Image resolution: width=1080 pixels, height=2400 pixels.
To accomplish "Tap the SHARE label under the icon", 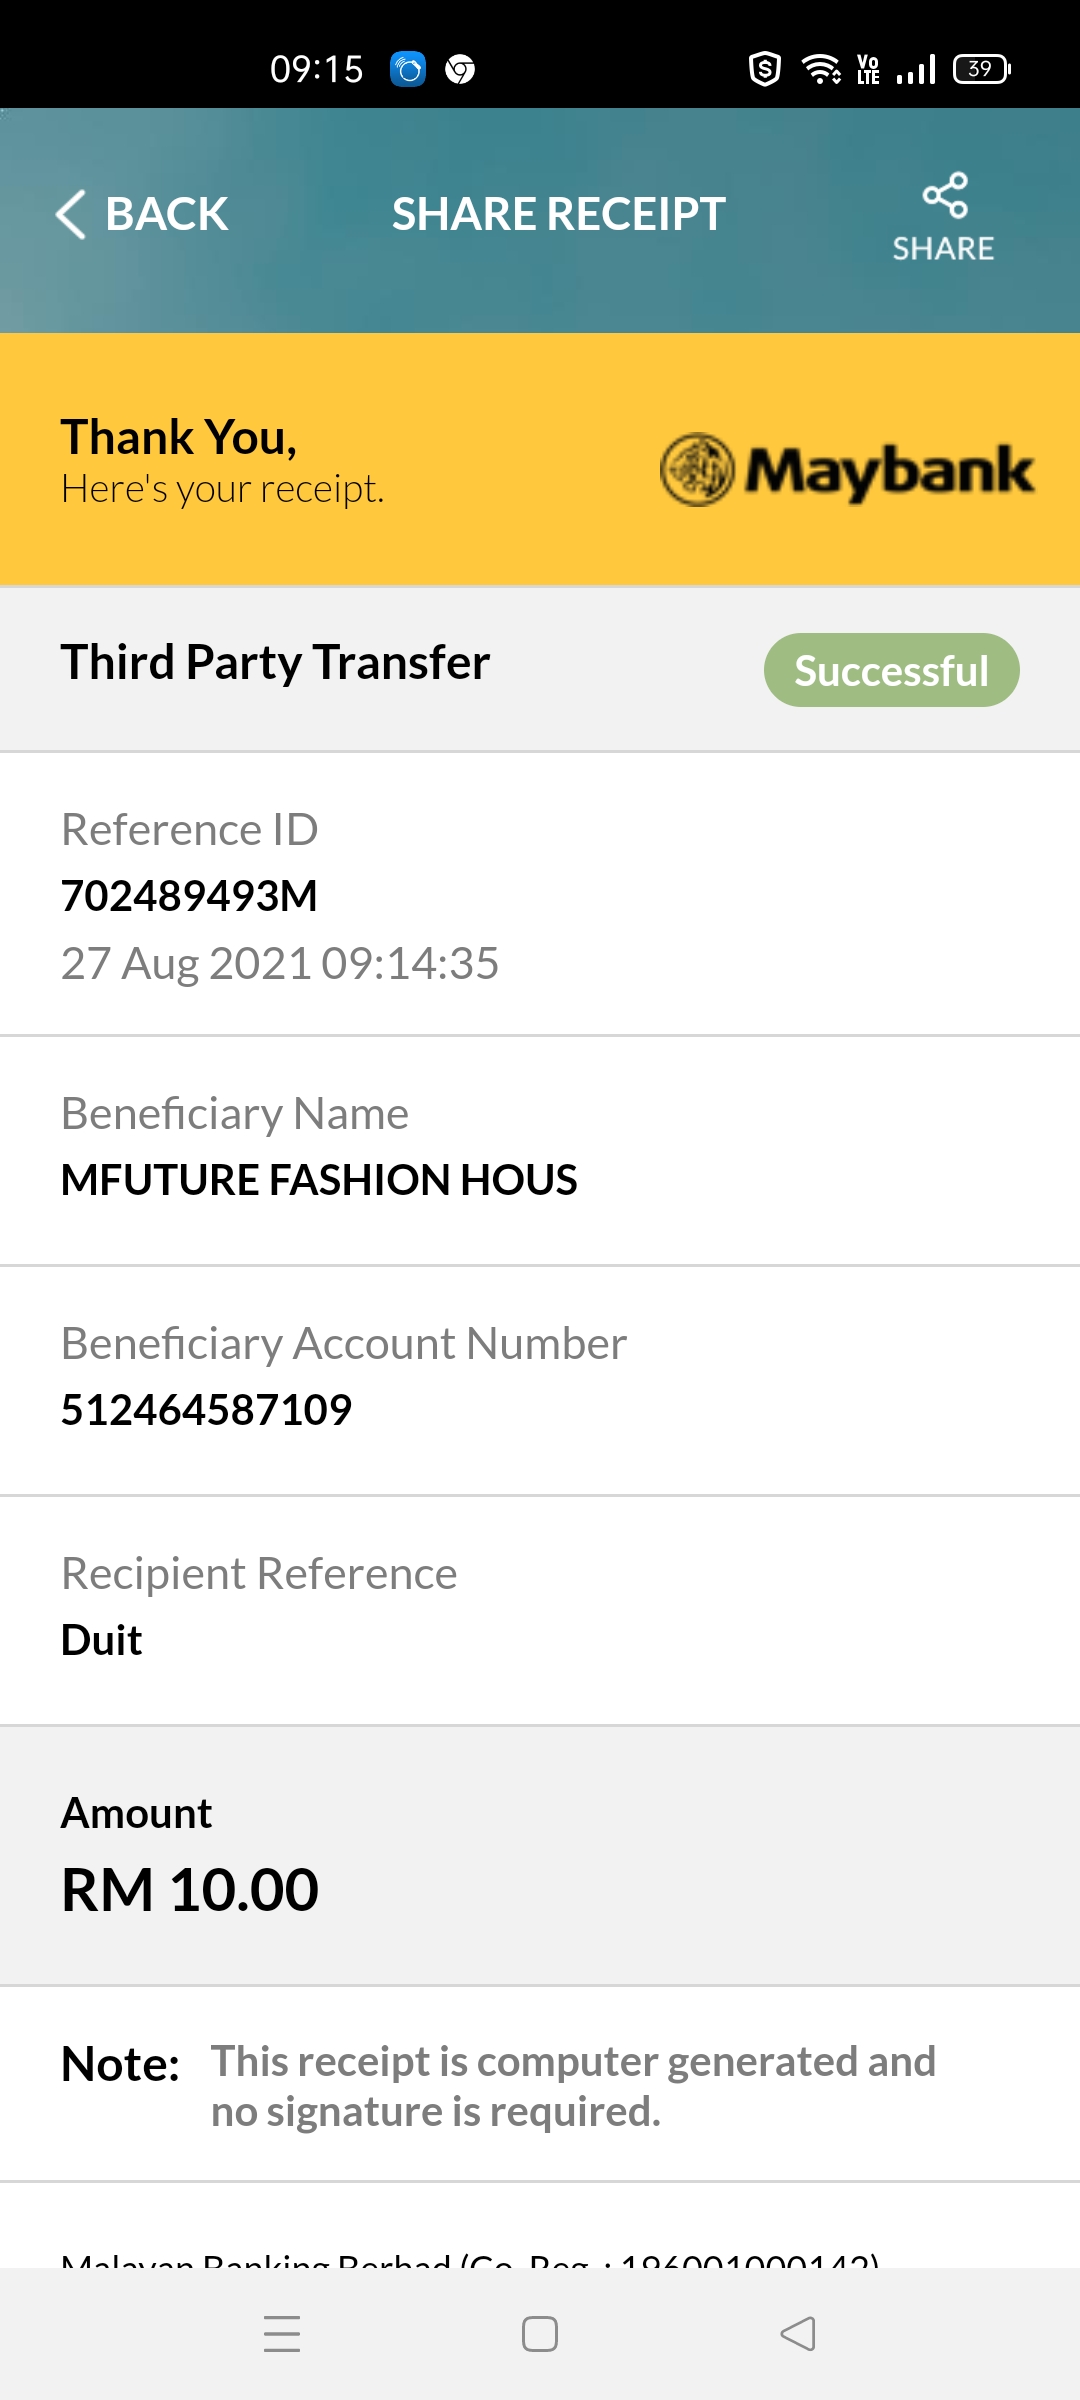I will point(943,248).
